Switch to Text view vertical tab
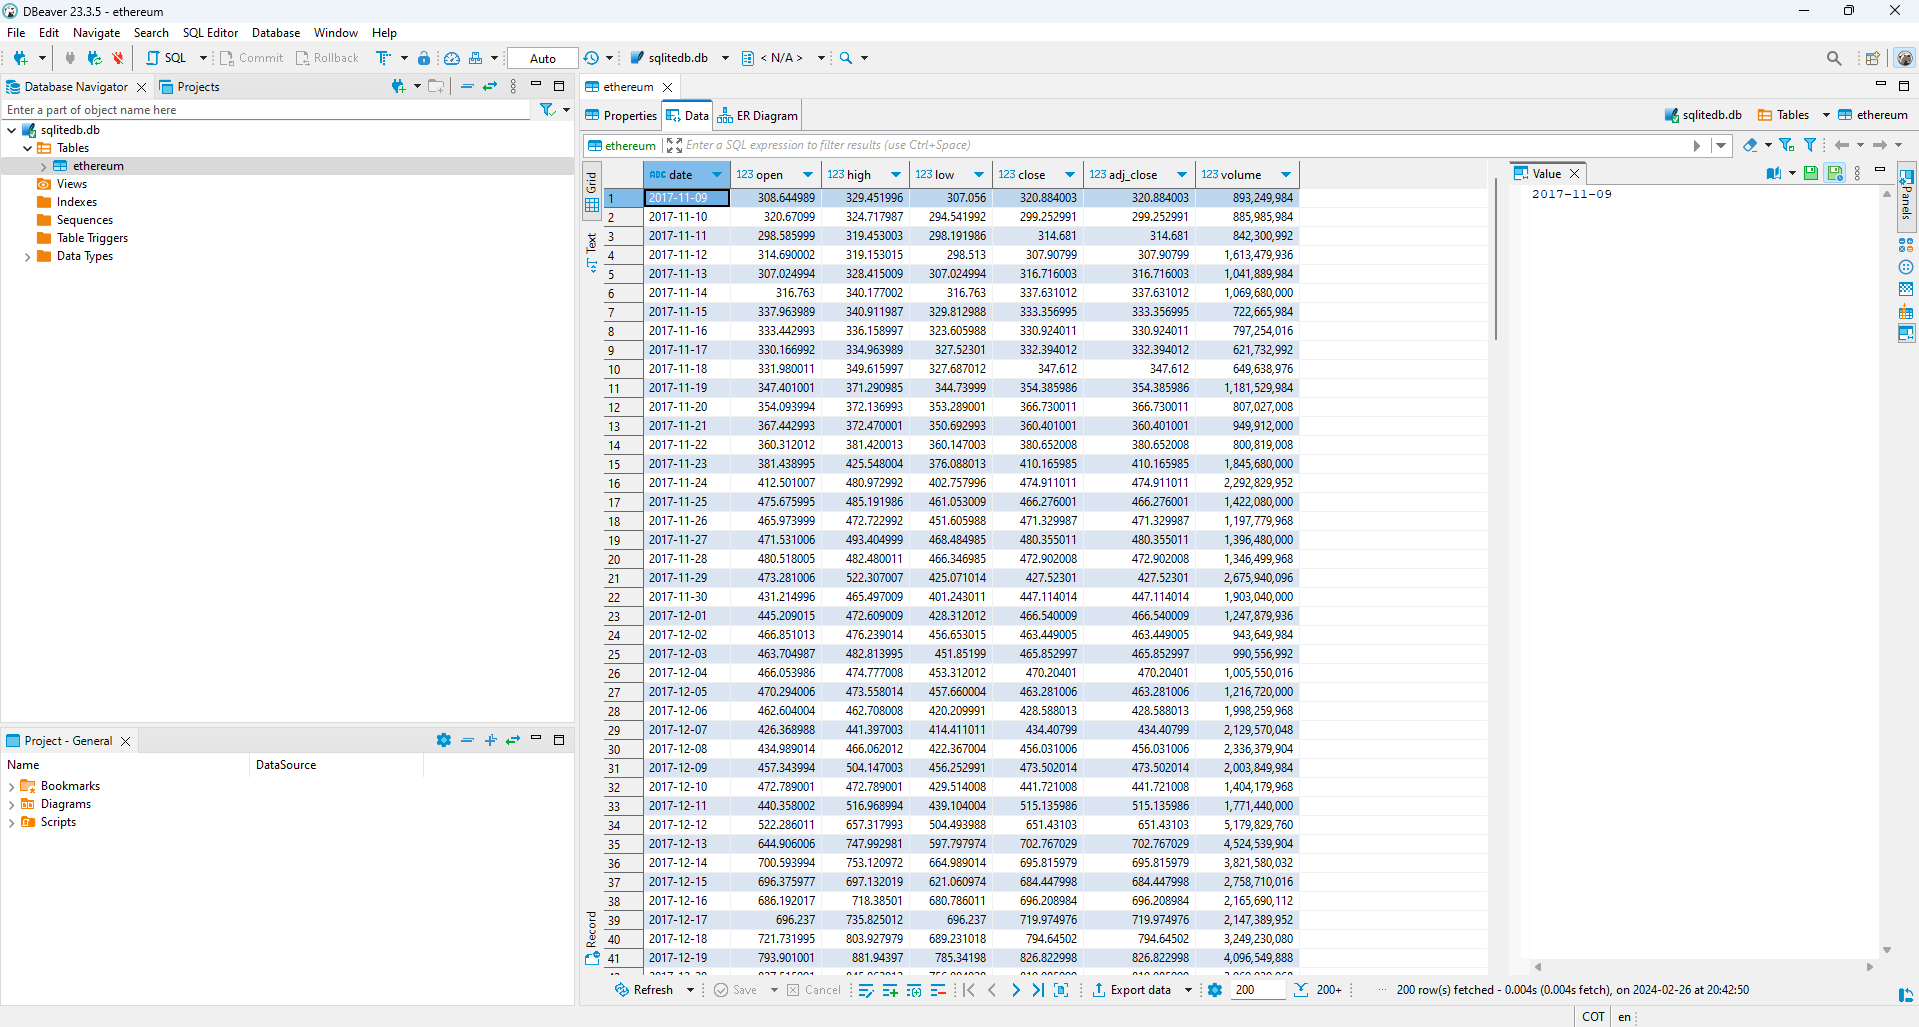 (x=592, y=252)
